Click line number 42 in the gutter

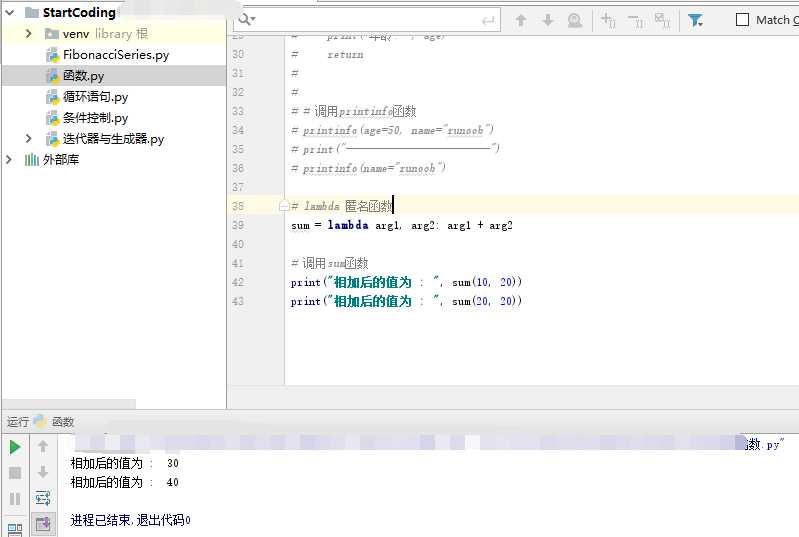click(x=238, y=282)
